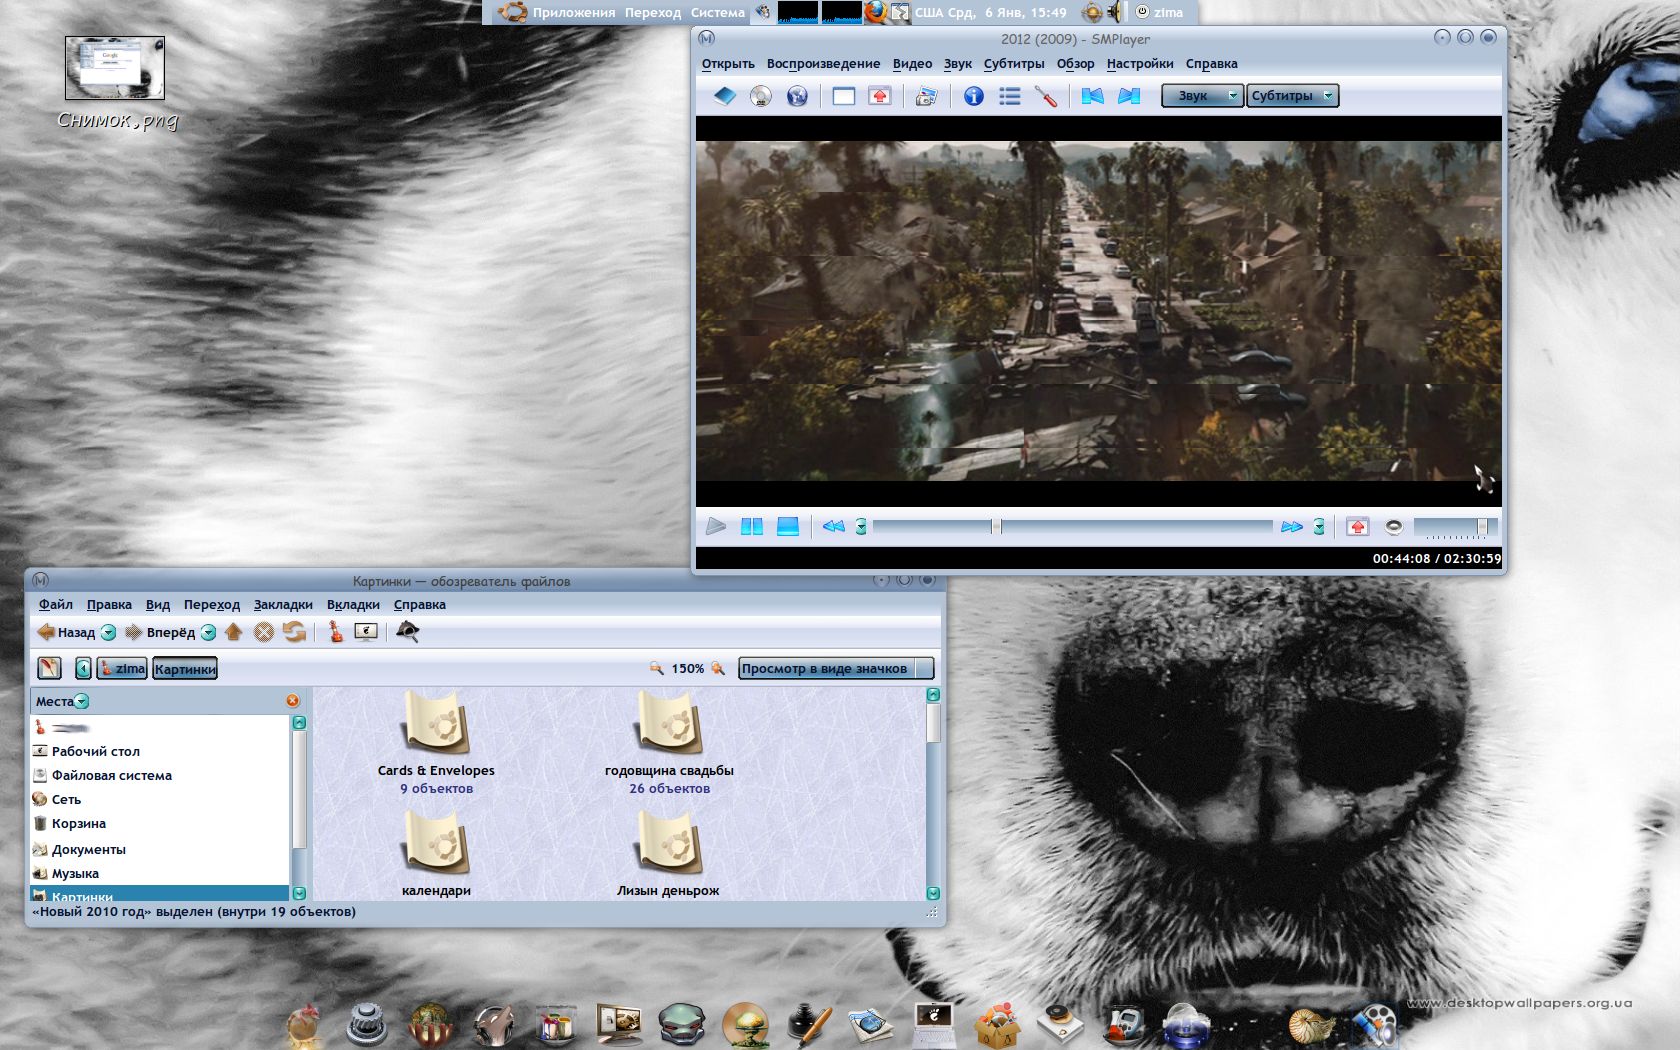Expand rewind step options arrow
The height and width of the screenshot is (1050, 1680).
pyautogui.click(x=861, y=526)
